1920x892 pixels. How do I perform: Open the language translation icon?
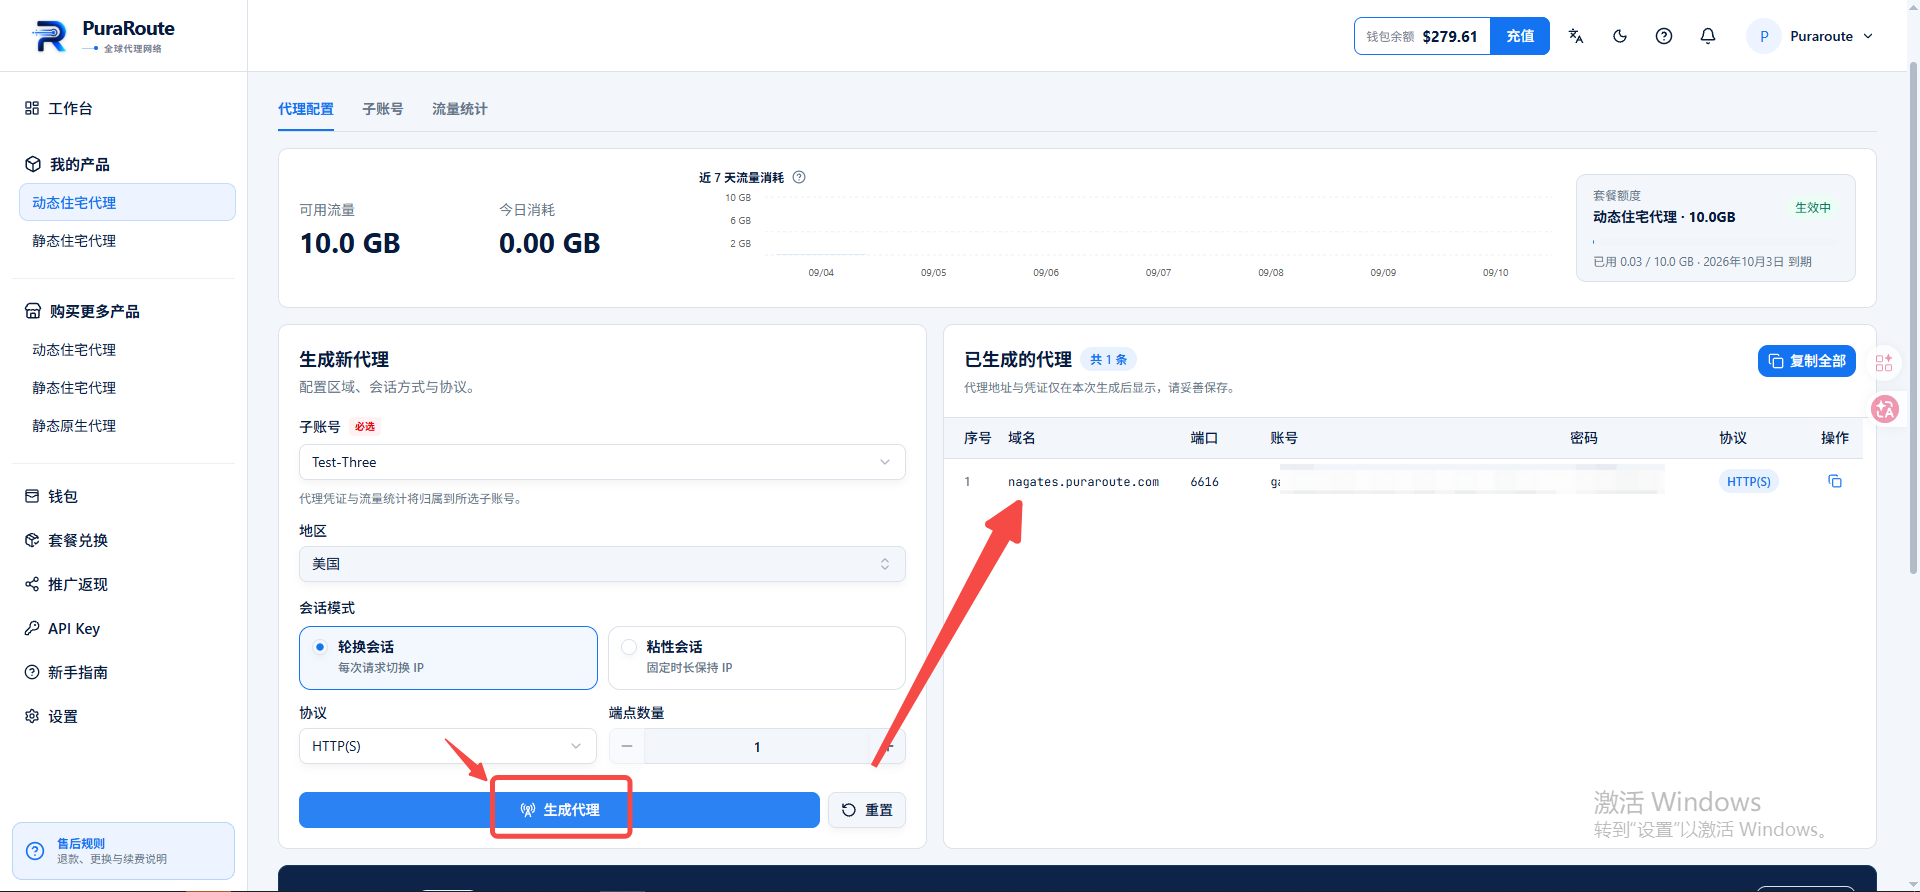click(x=1576, y=36)
